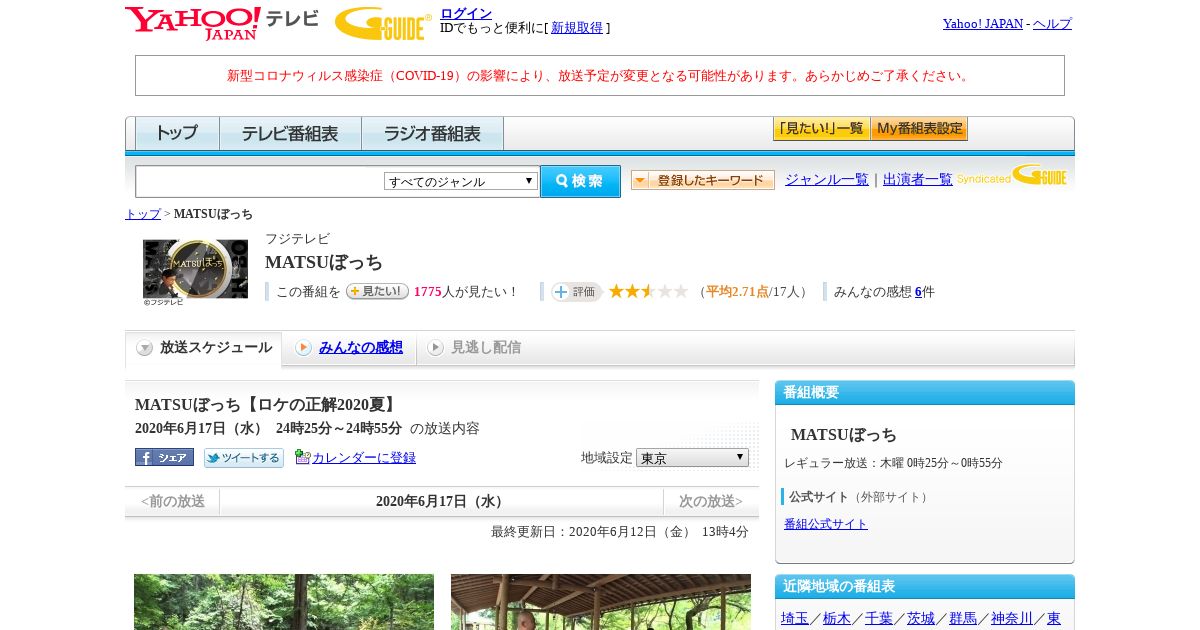Click the Syndicated G-GUIDE logo
This screenshot has height=630, width=1200.
(1012, 176)
